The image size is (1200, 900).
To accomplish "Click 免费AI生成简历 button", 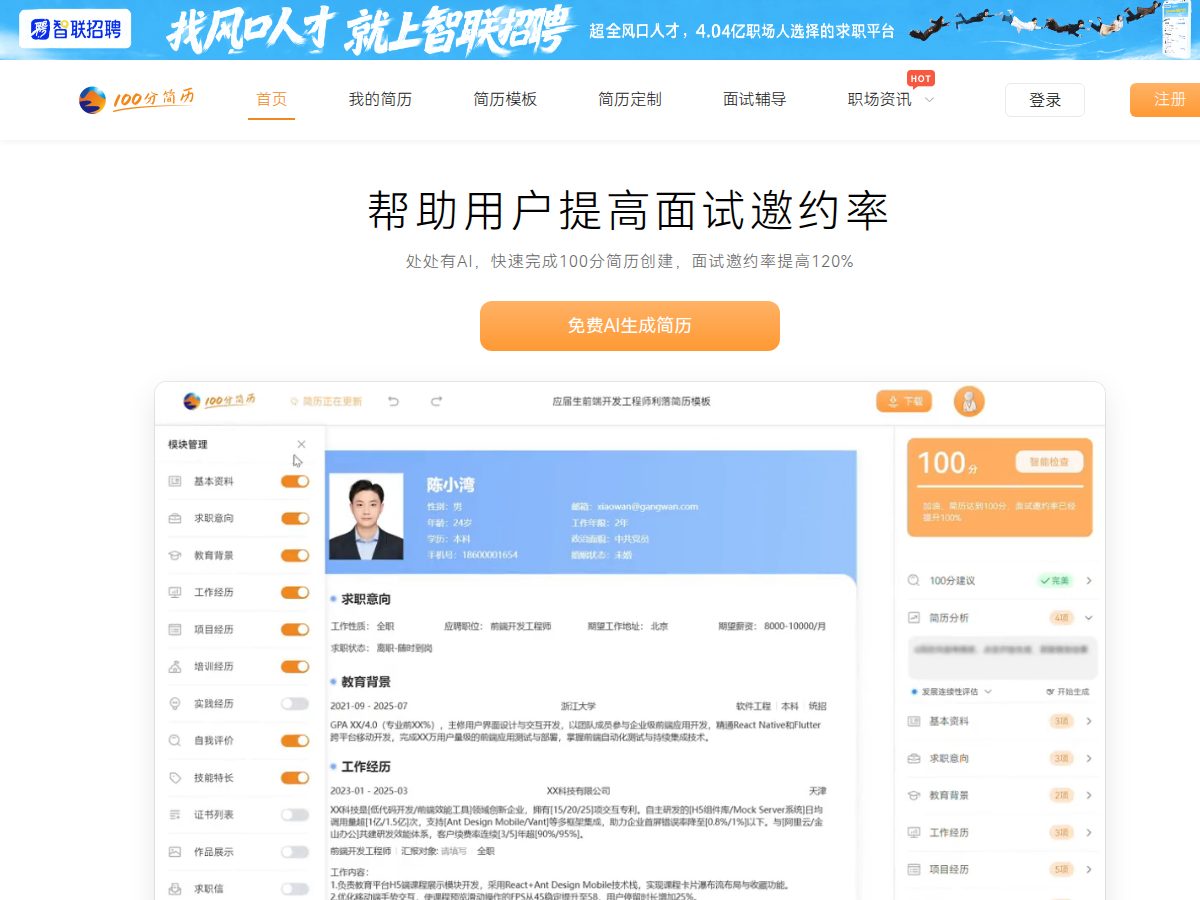I will click(x=630, y=326).
